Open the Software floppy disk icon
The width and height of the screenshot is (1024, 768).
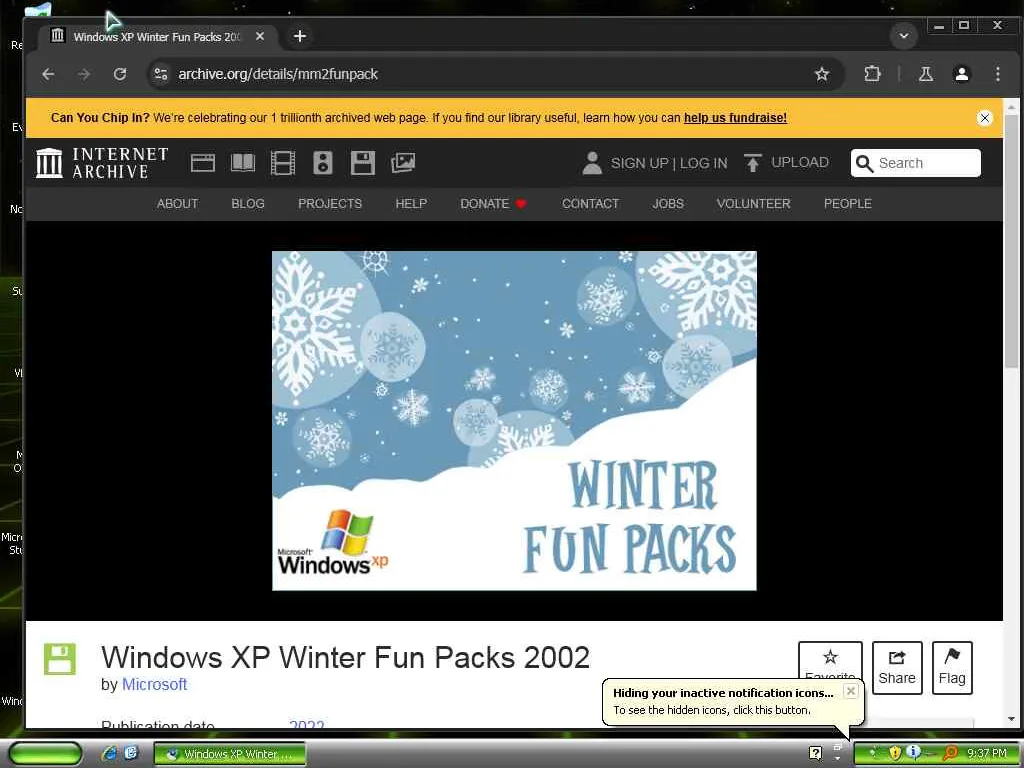pyautogui.click(x=362, y=163)
